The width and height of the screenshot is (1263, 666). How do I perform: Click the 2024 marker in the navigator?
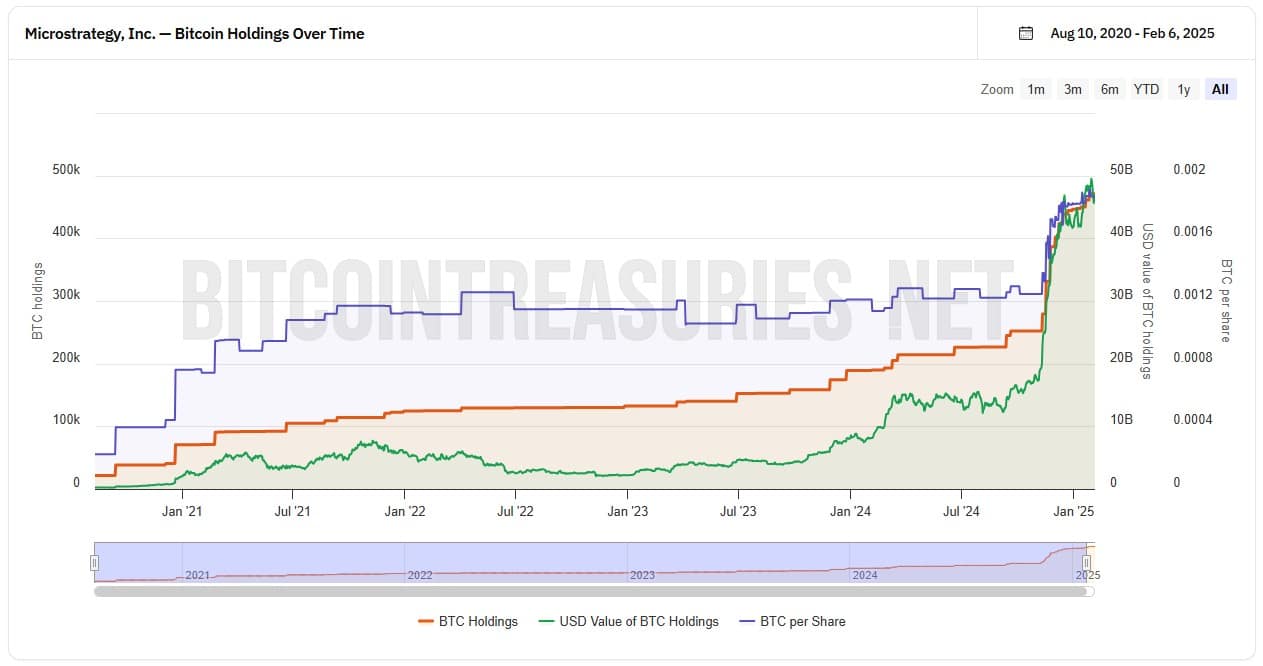tap(864, 576)
